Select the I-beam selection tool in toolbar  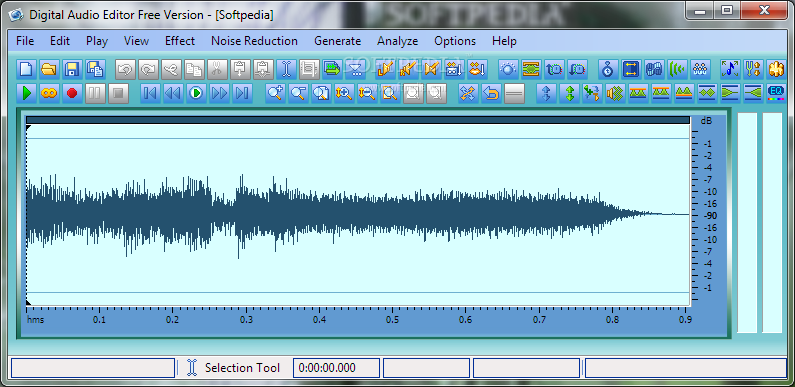point(286,69)
